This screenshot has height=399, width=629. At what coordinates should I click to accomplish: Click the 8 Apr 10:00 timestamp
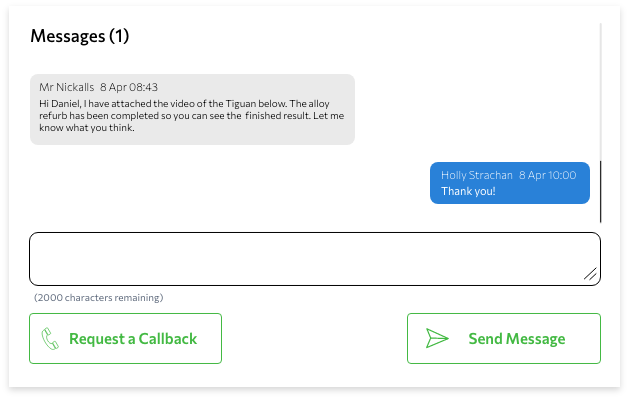coord(548,175)
